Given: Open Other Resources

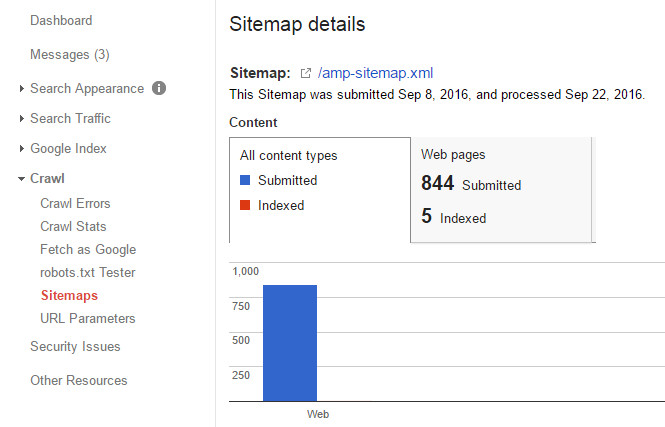Looking at the screenshot, I should pyautogui.click(x=79, y=380).
